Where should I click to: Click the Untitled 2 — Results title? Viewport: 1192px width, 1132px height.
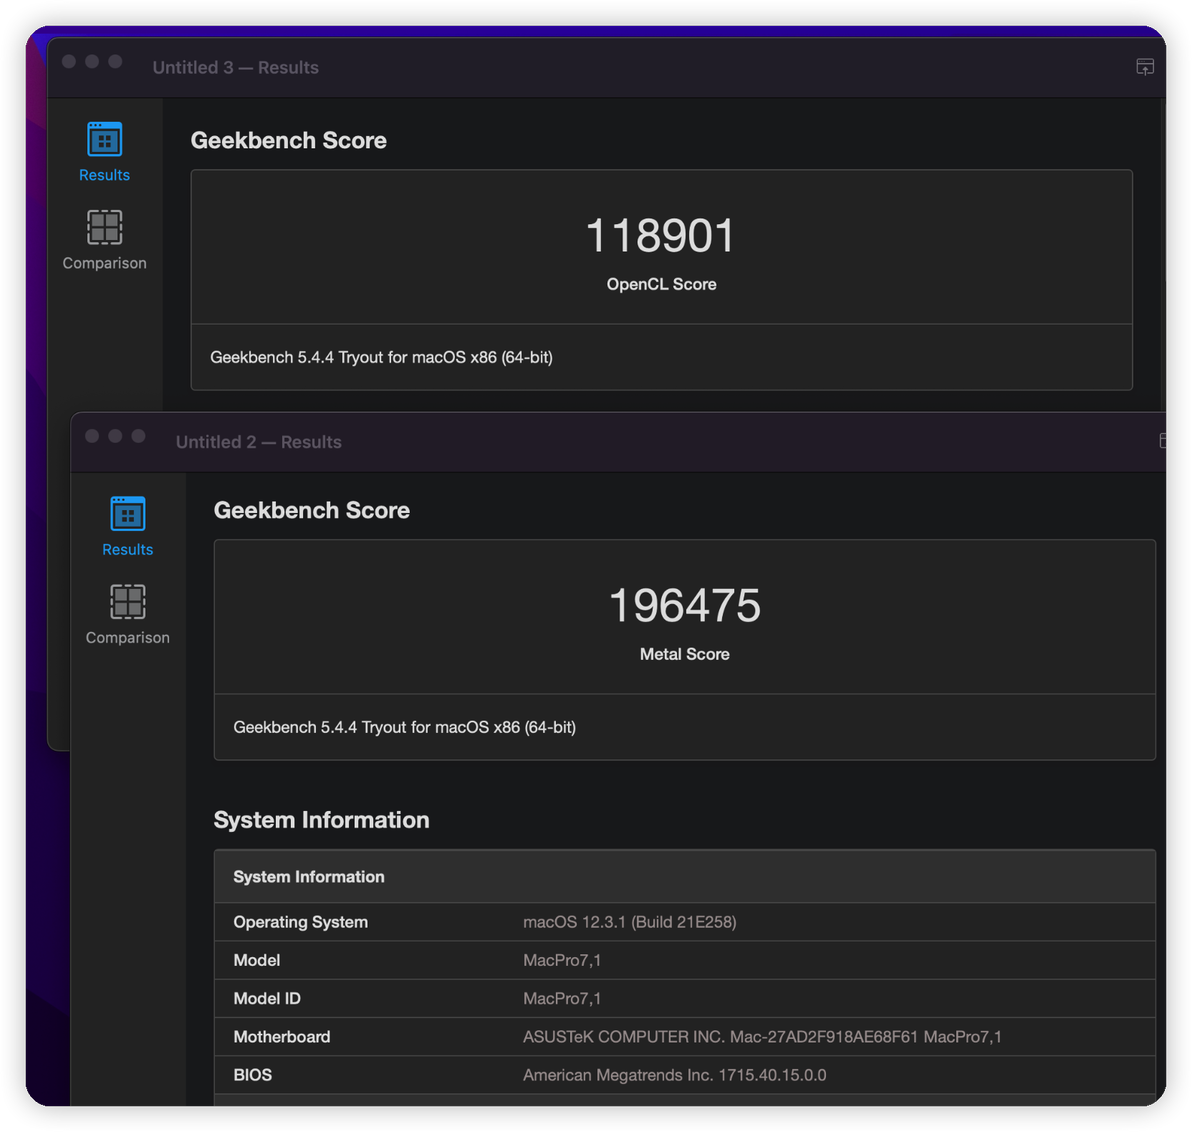(258, 442)
